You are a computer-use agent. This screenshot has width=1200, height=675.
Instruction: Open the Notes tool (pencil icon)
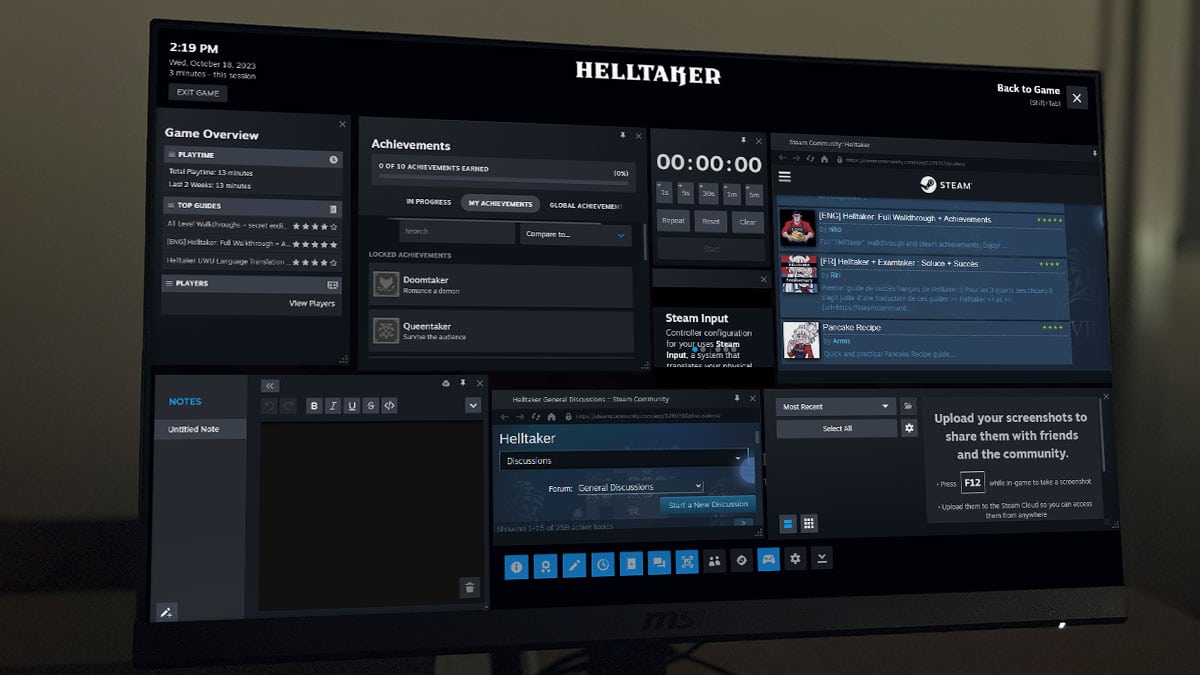573,565
